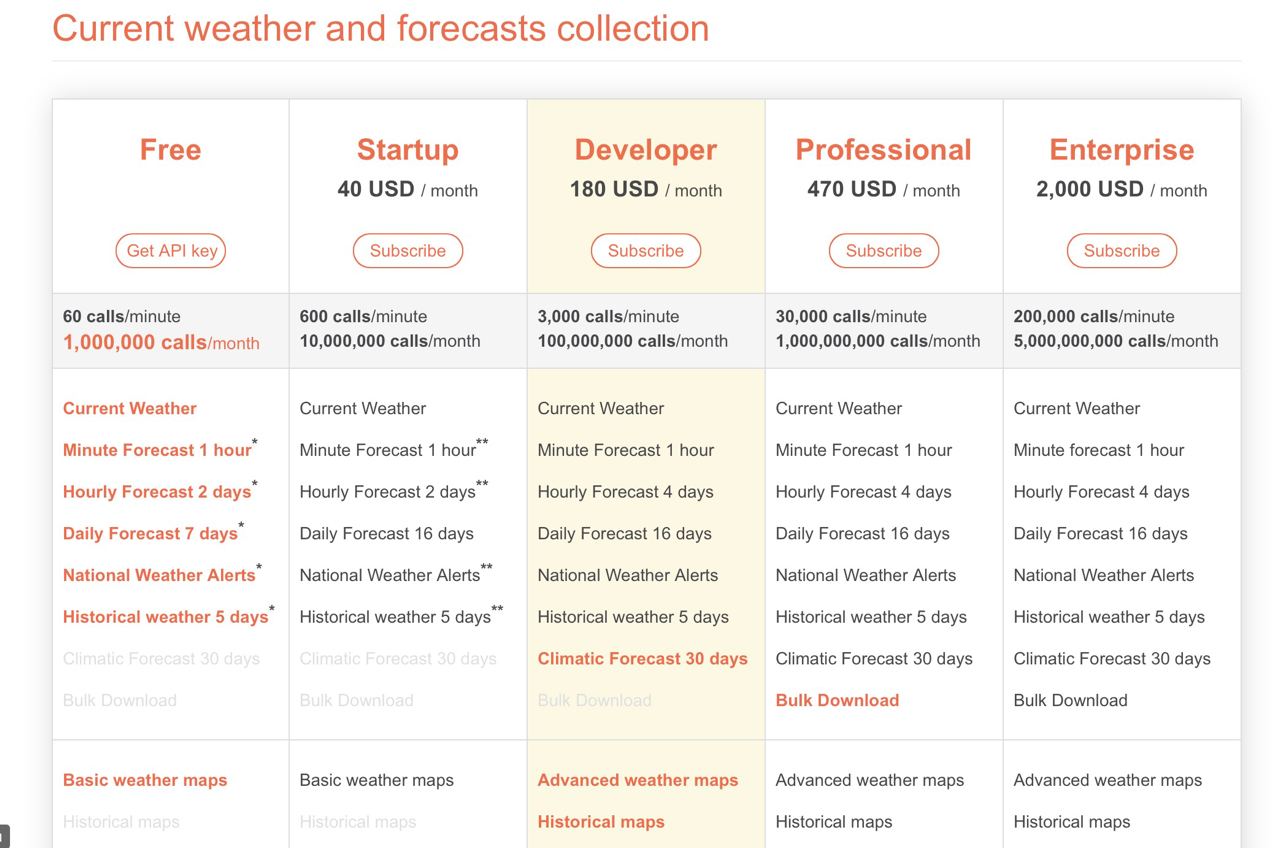Open Basic weather maps Free link
The image size is (1280, 848).
pos(145,780)
